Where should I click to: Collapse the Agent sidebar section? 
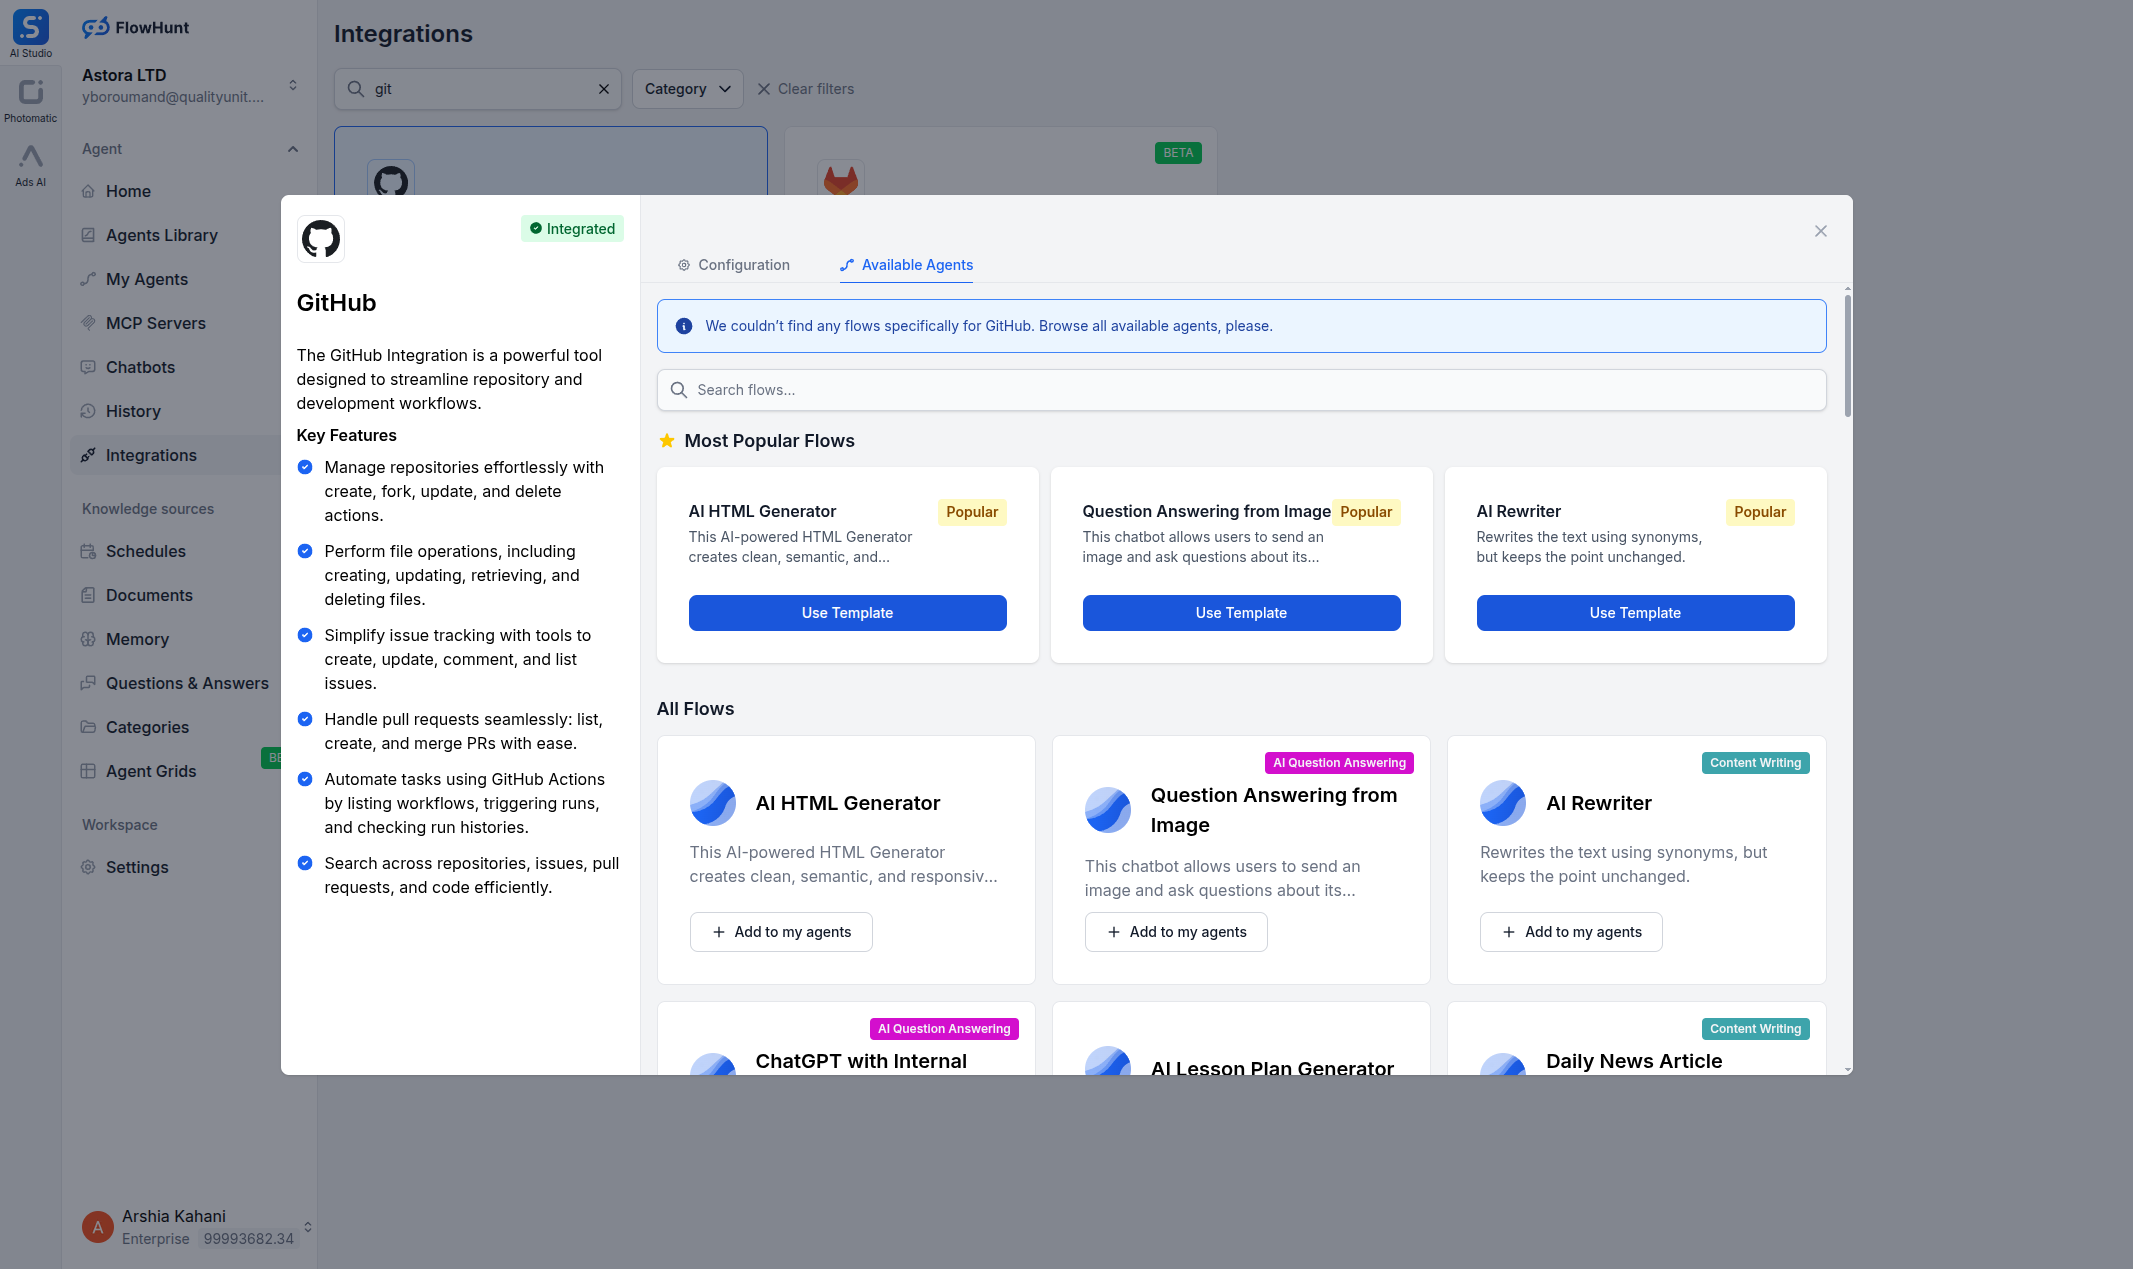tap(292, 148)
